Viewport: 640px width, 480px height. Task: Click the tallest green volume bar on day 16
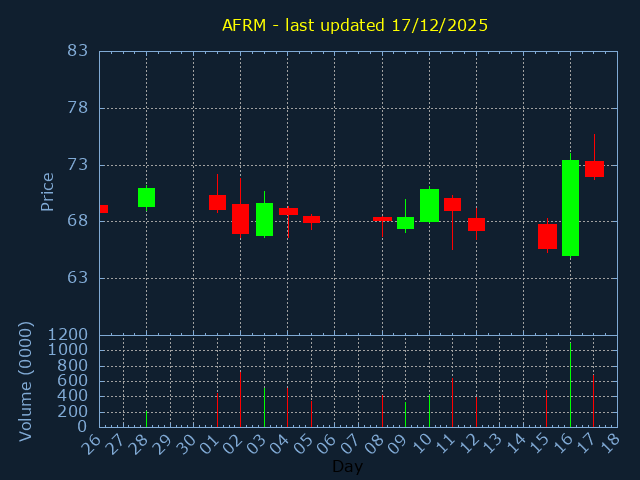click(x=570, y=385)
